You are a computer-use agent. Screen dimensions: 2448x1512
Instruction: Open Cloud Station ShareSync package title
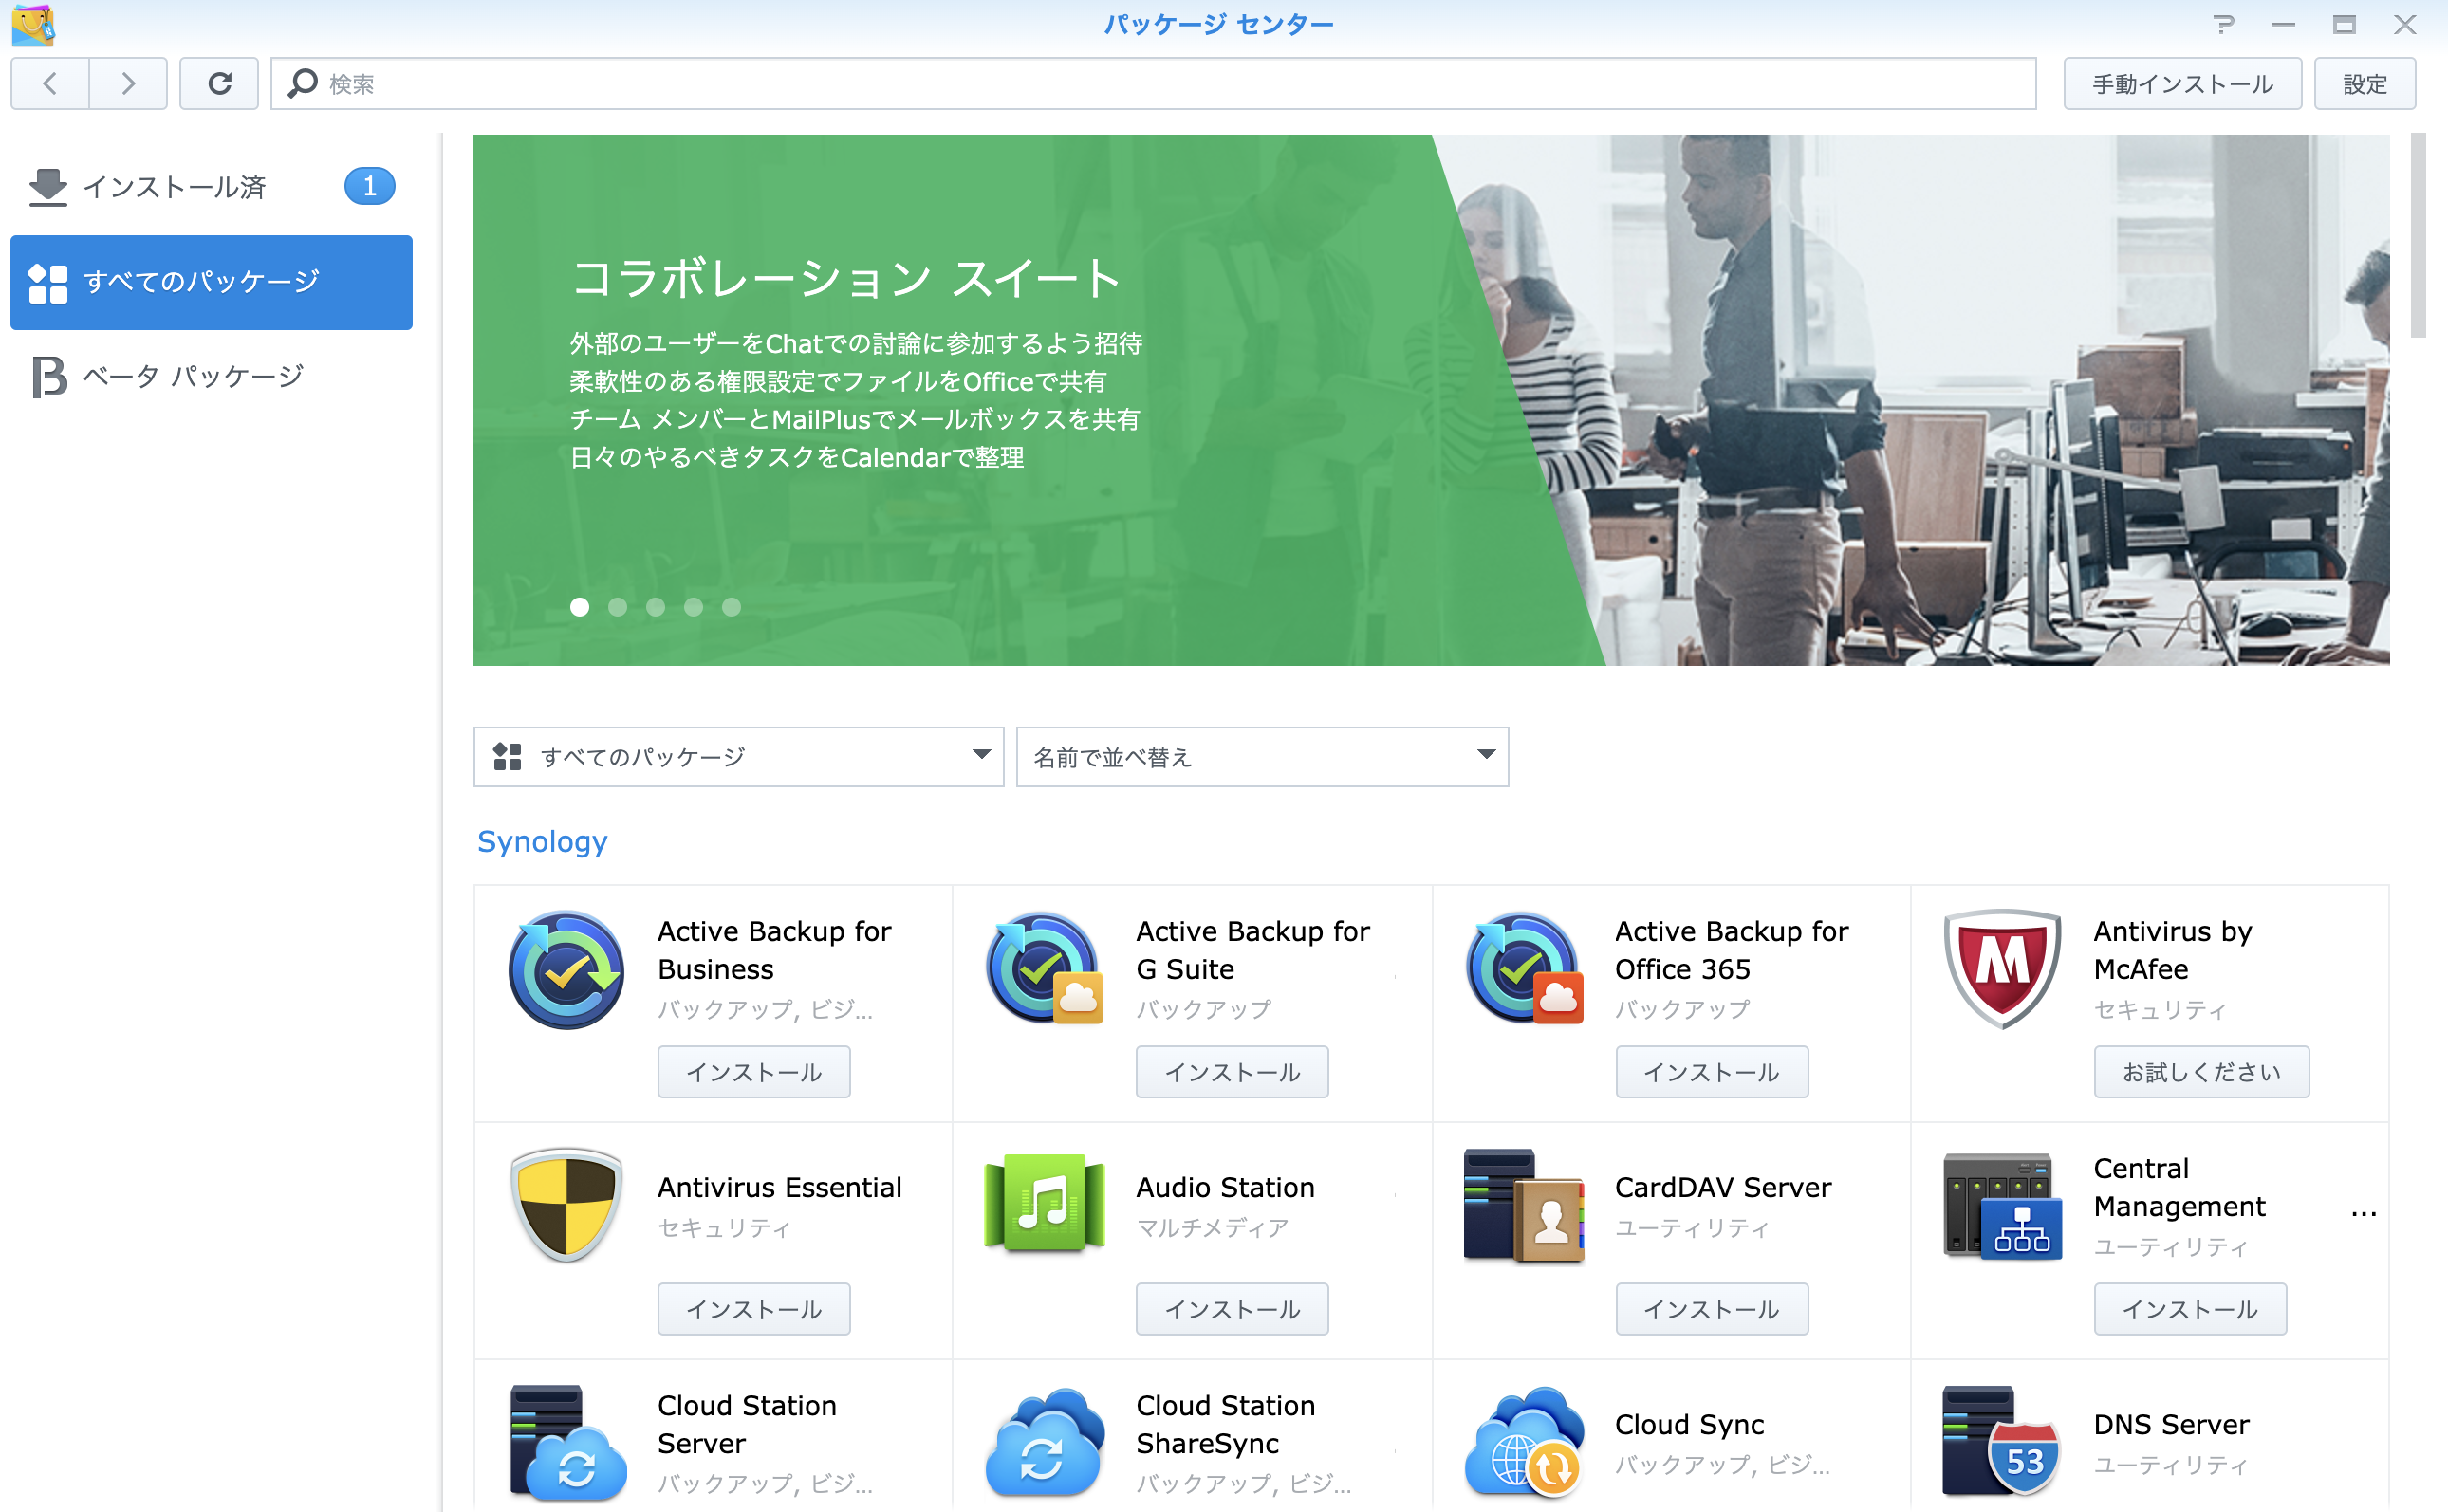(x=1225, y=1424)
